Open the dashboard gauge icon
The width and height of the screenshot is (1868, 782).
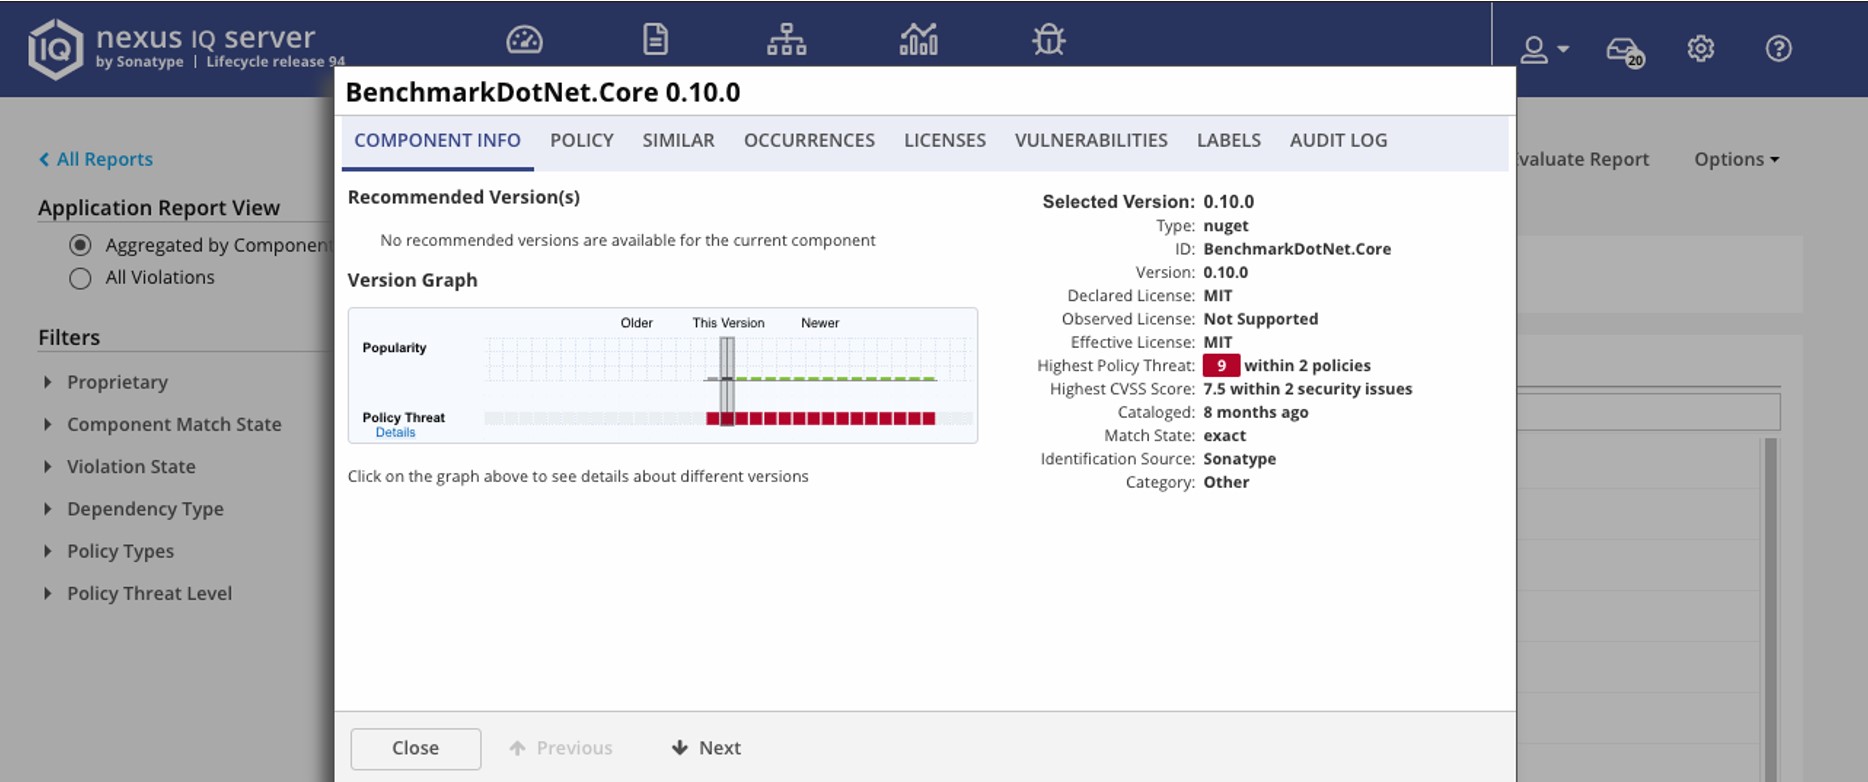[x=524, y=40]
